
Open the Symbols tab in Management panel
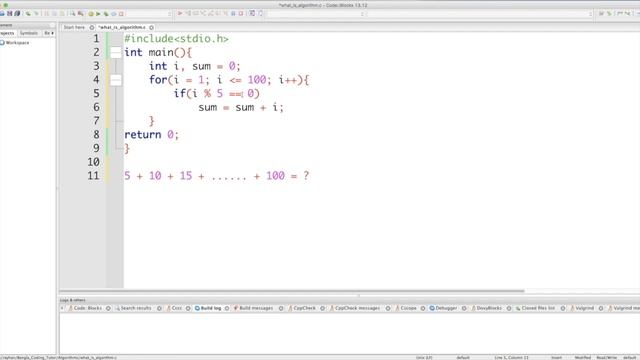(29, 33)
